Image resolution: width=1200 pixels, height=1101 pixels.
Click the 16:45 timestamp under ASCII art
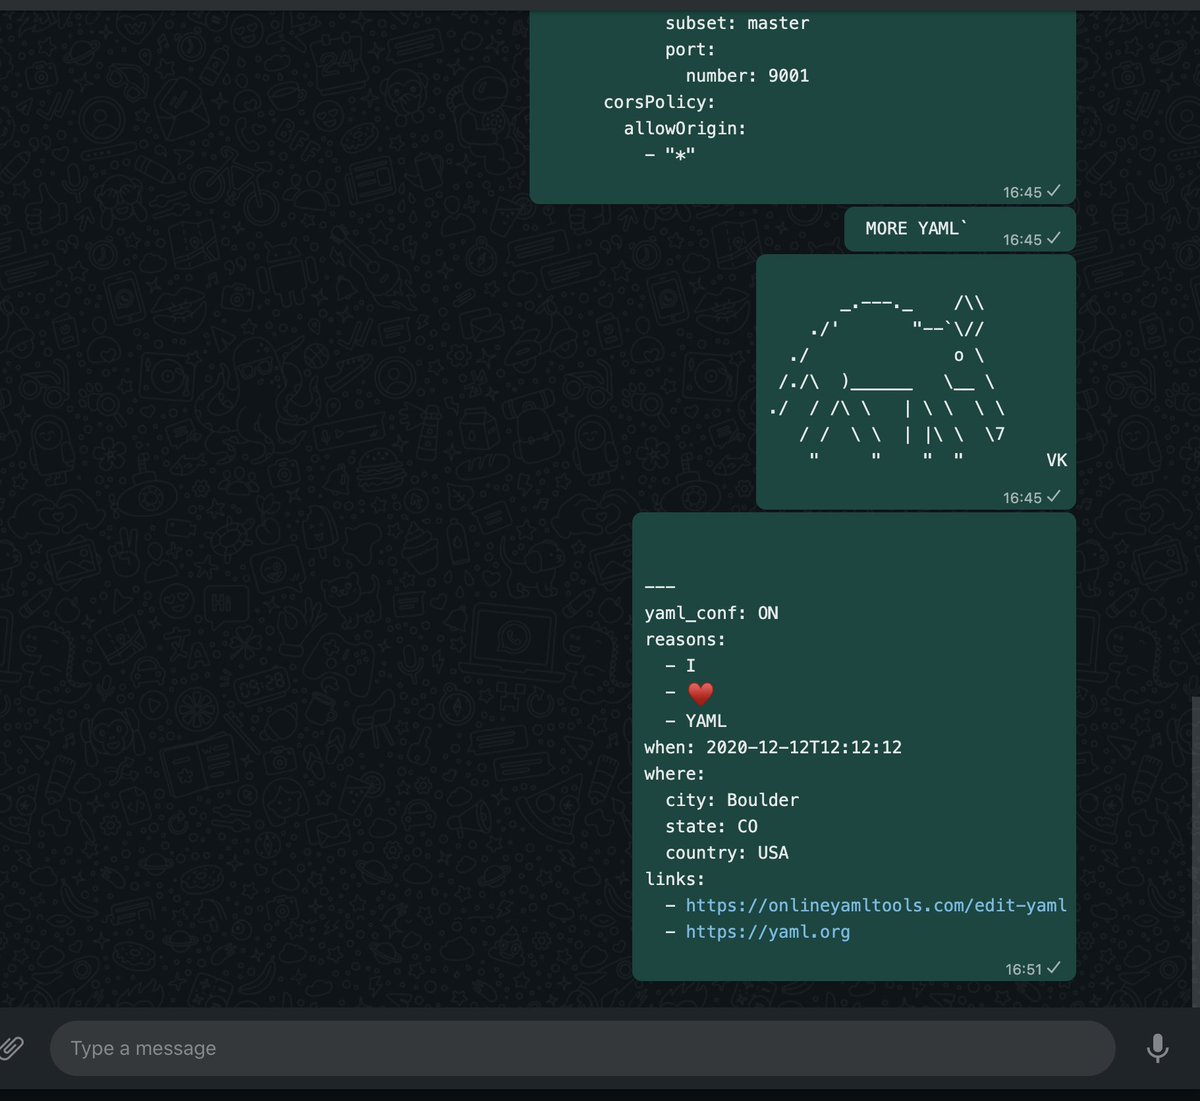click(1022, 498)
